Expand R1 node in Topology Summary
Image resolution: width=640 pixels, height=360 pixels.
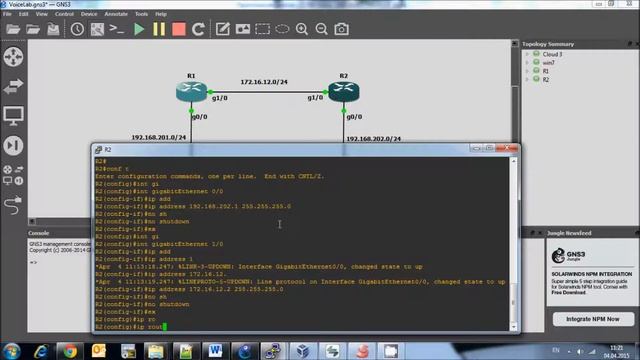tap(527, 71)
